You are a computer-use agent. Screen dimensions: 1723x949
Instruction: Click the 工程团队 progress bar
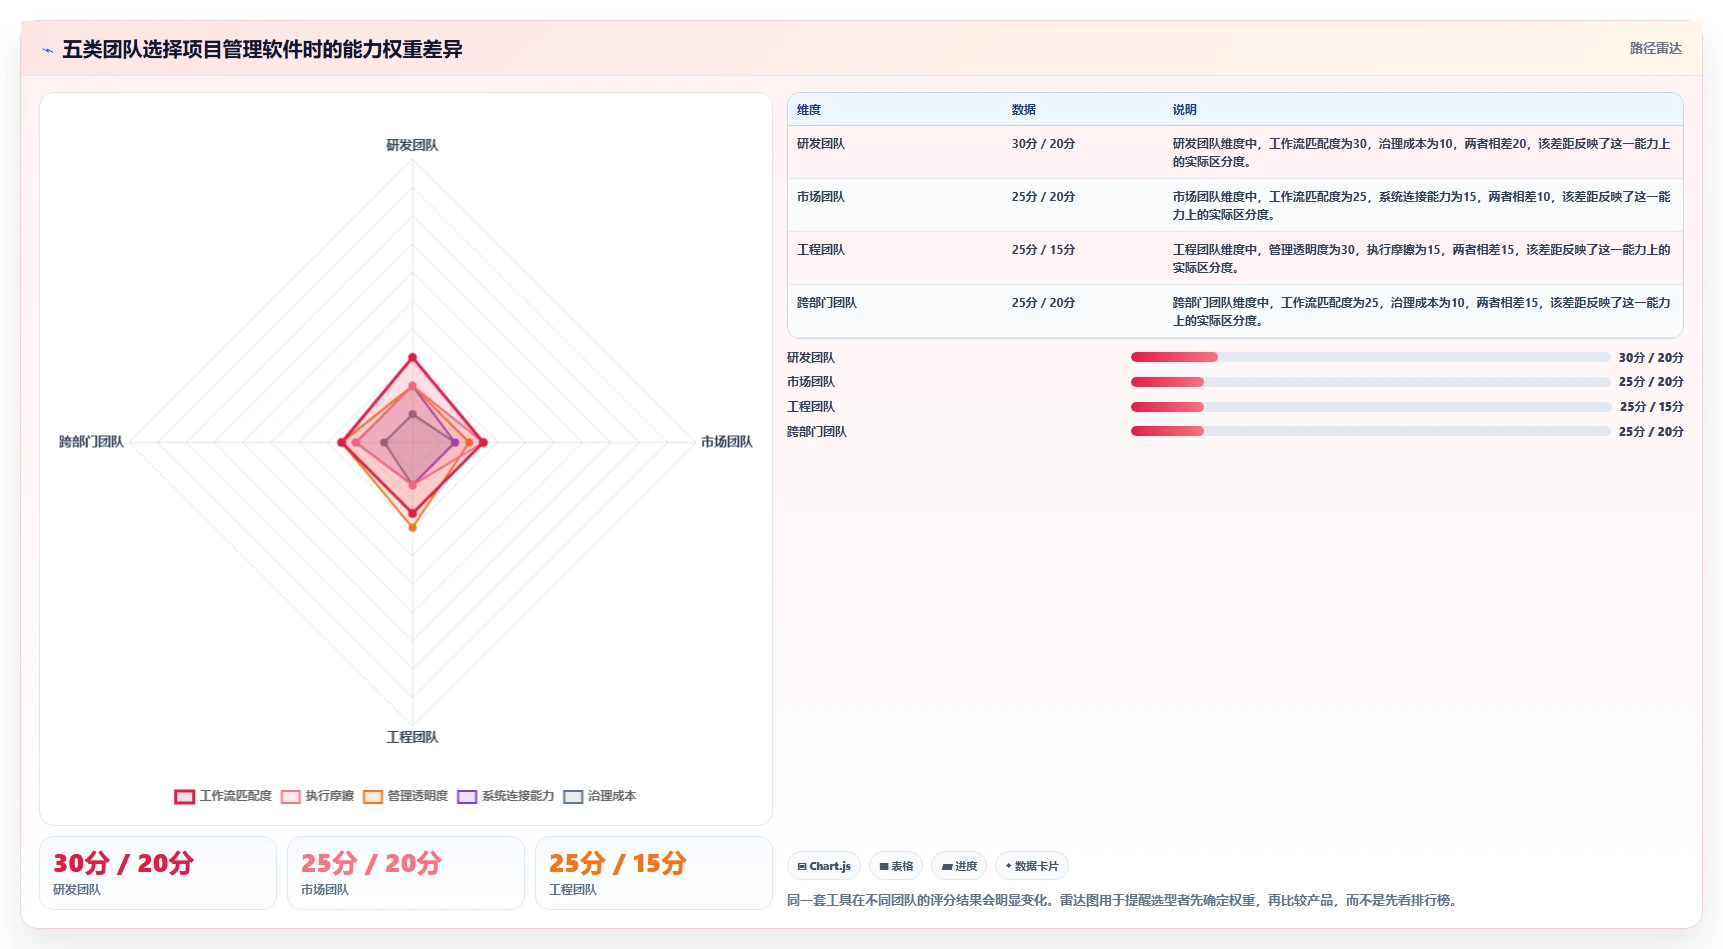1370,407
